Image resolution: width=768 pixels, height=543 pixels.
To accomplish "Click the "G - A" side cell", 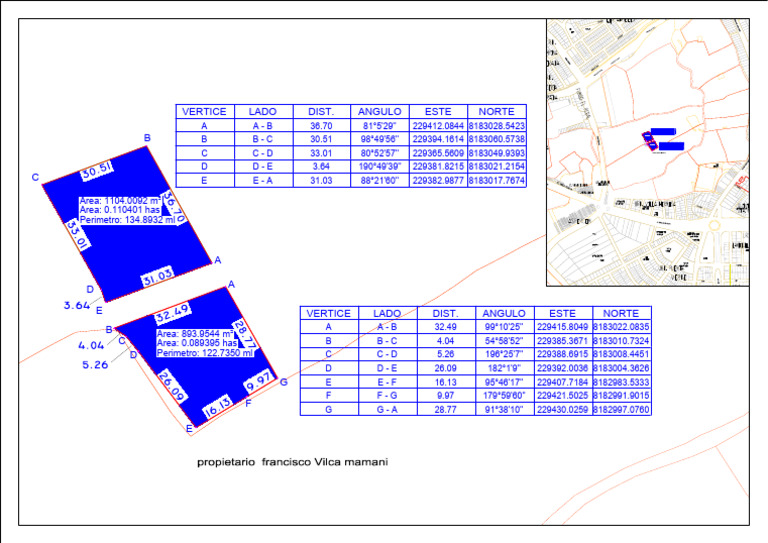I will coord(387,410).
